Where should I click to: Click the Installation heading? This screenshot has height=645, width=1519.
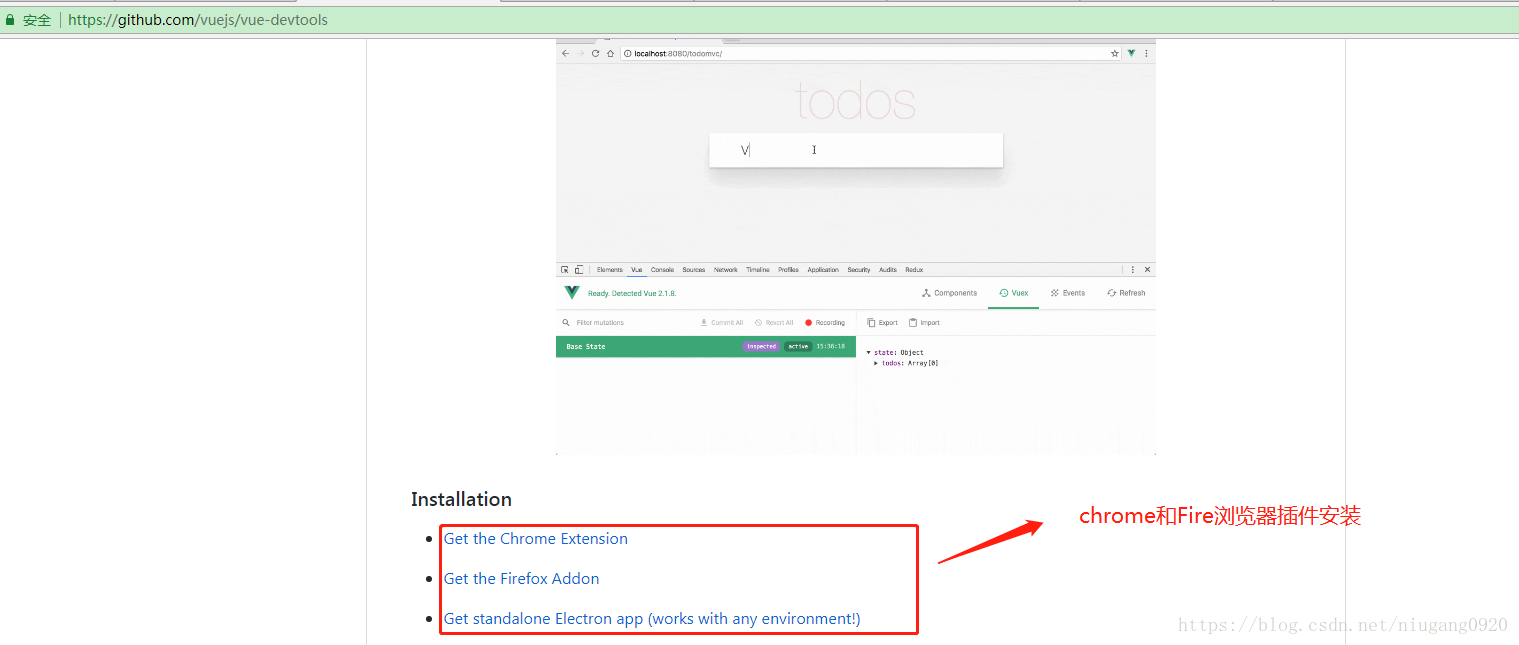461,499
